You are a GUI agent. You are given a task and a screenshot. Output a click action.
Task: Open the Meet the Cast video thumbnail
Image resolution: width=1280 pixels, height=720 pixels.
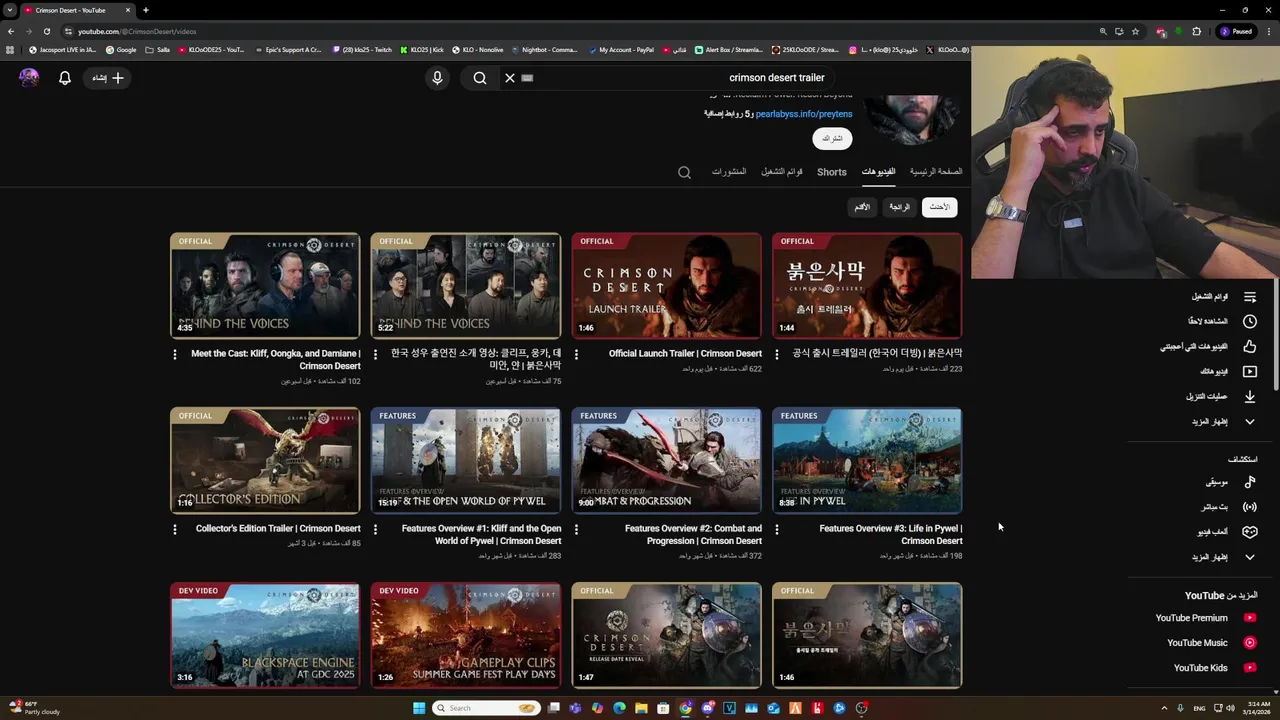tap(265, 286)
